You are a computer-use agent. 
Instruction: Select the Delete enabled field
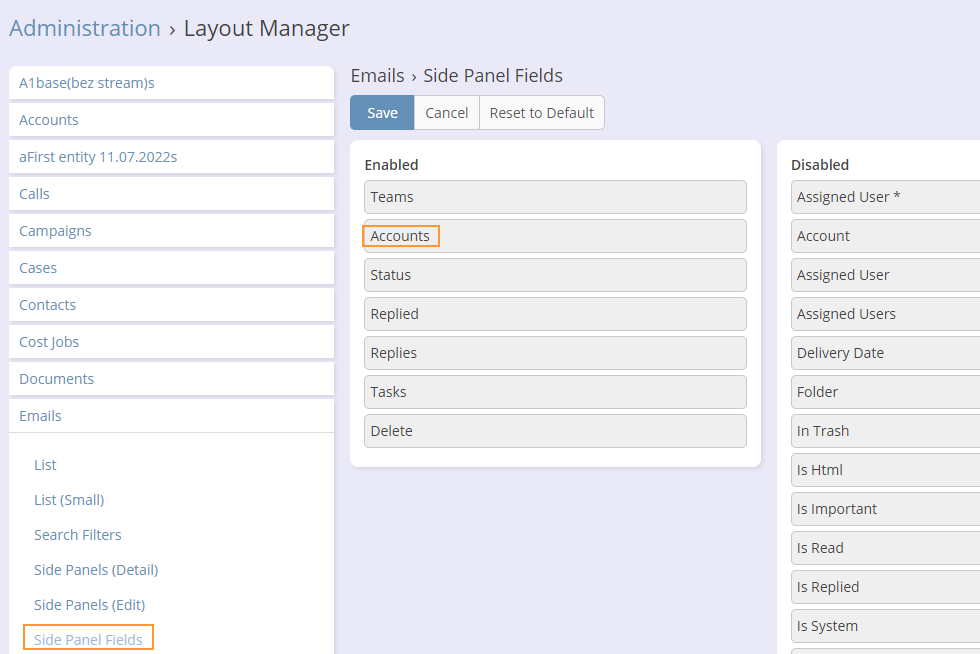(555, 431)
